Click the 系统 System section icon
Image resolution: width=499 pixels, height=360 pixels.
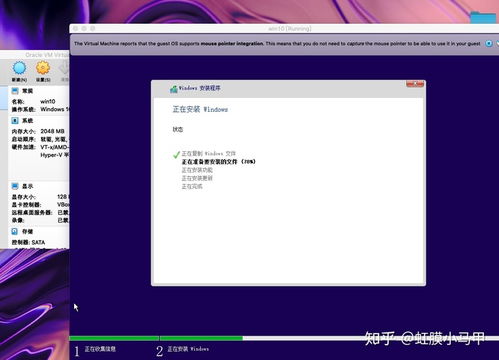[15, 120]
